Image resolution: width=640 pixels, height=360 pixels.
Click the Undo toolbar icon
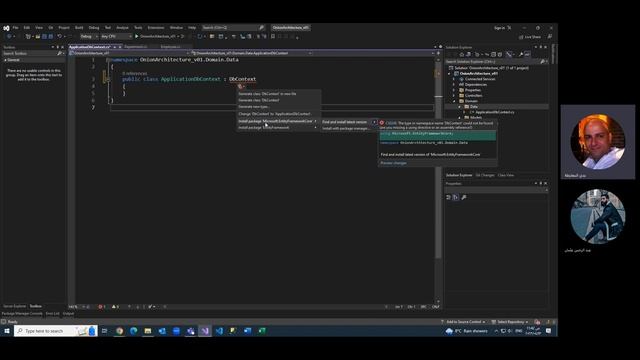[60, 36]
